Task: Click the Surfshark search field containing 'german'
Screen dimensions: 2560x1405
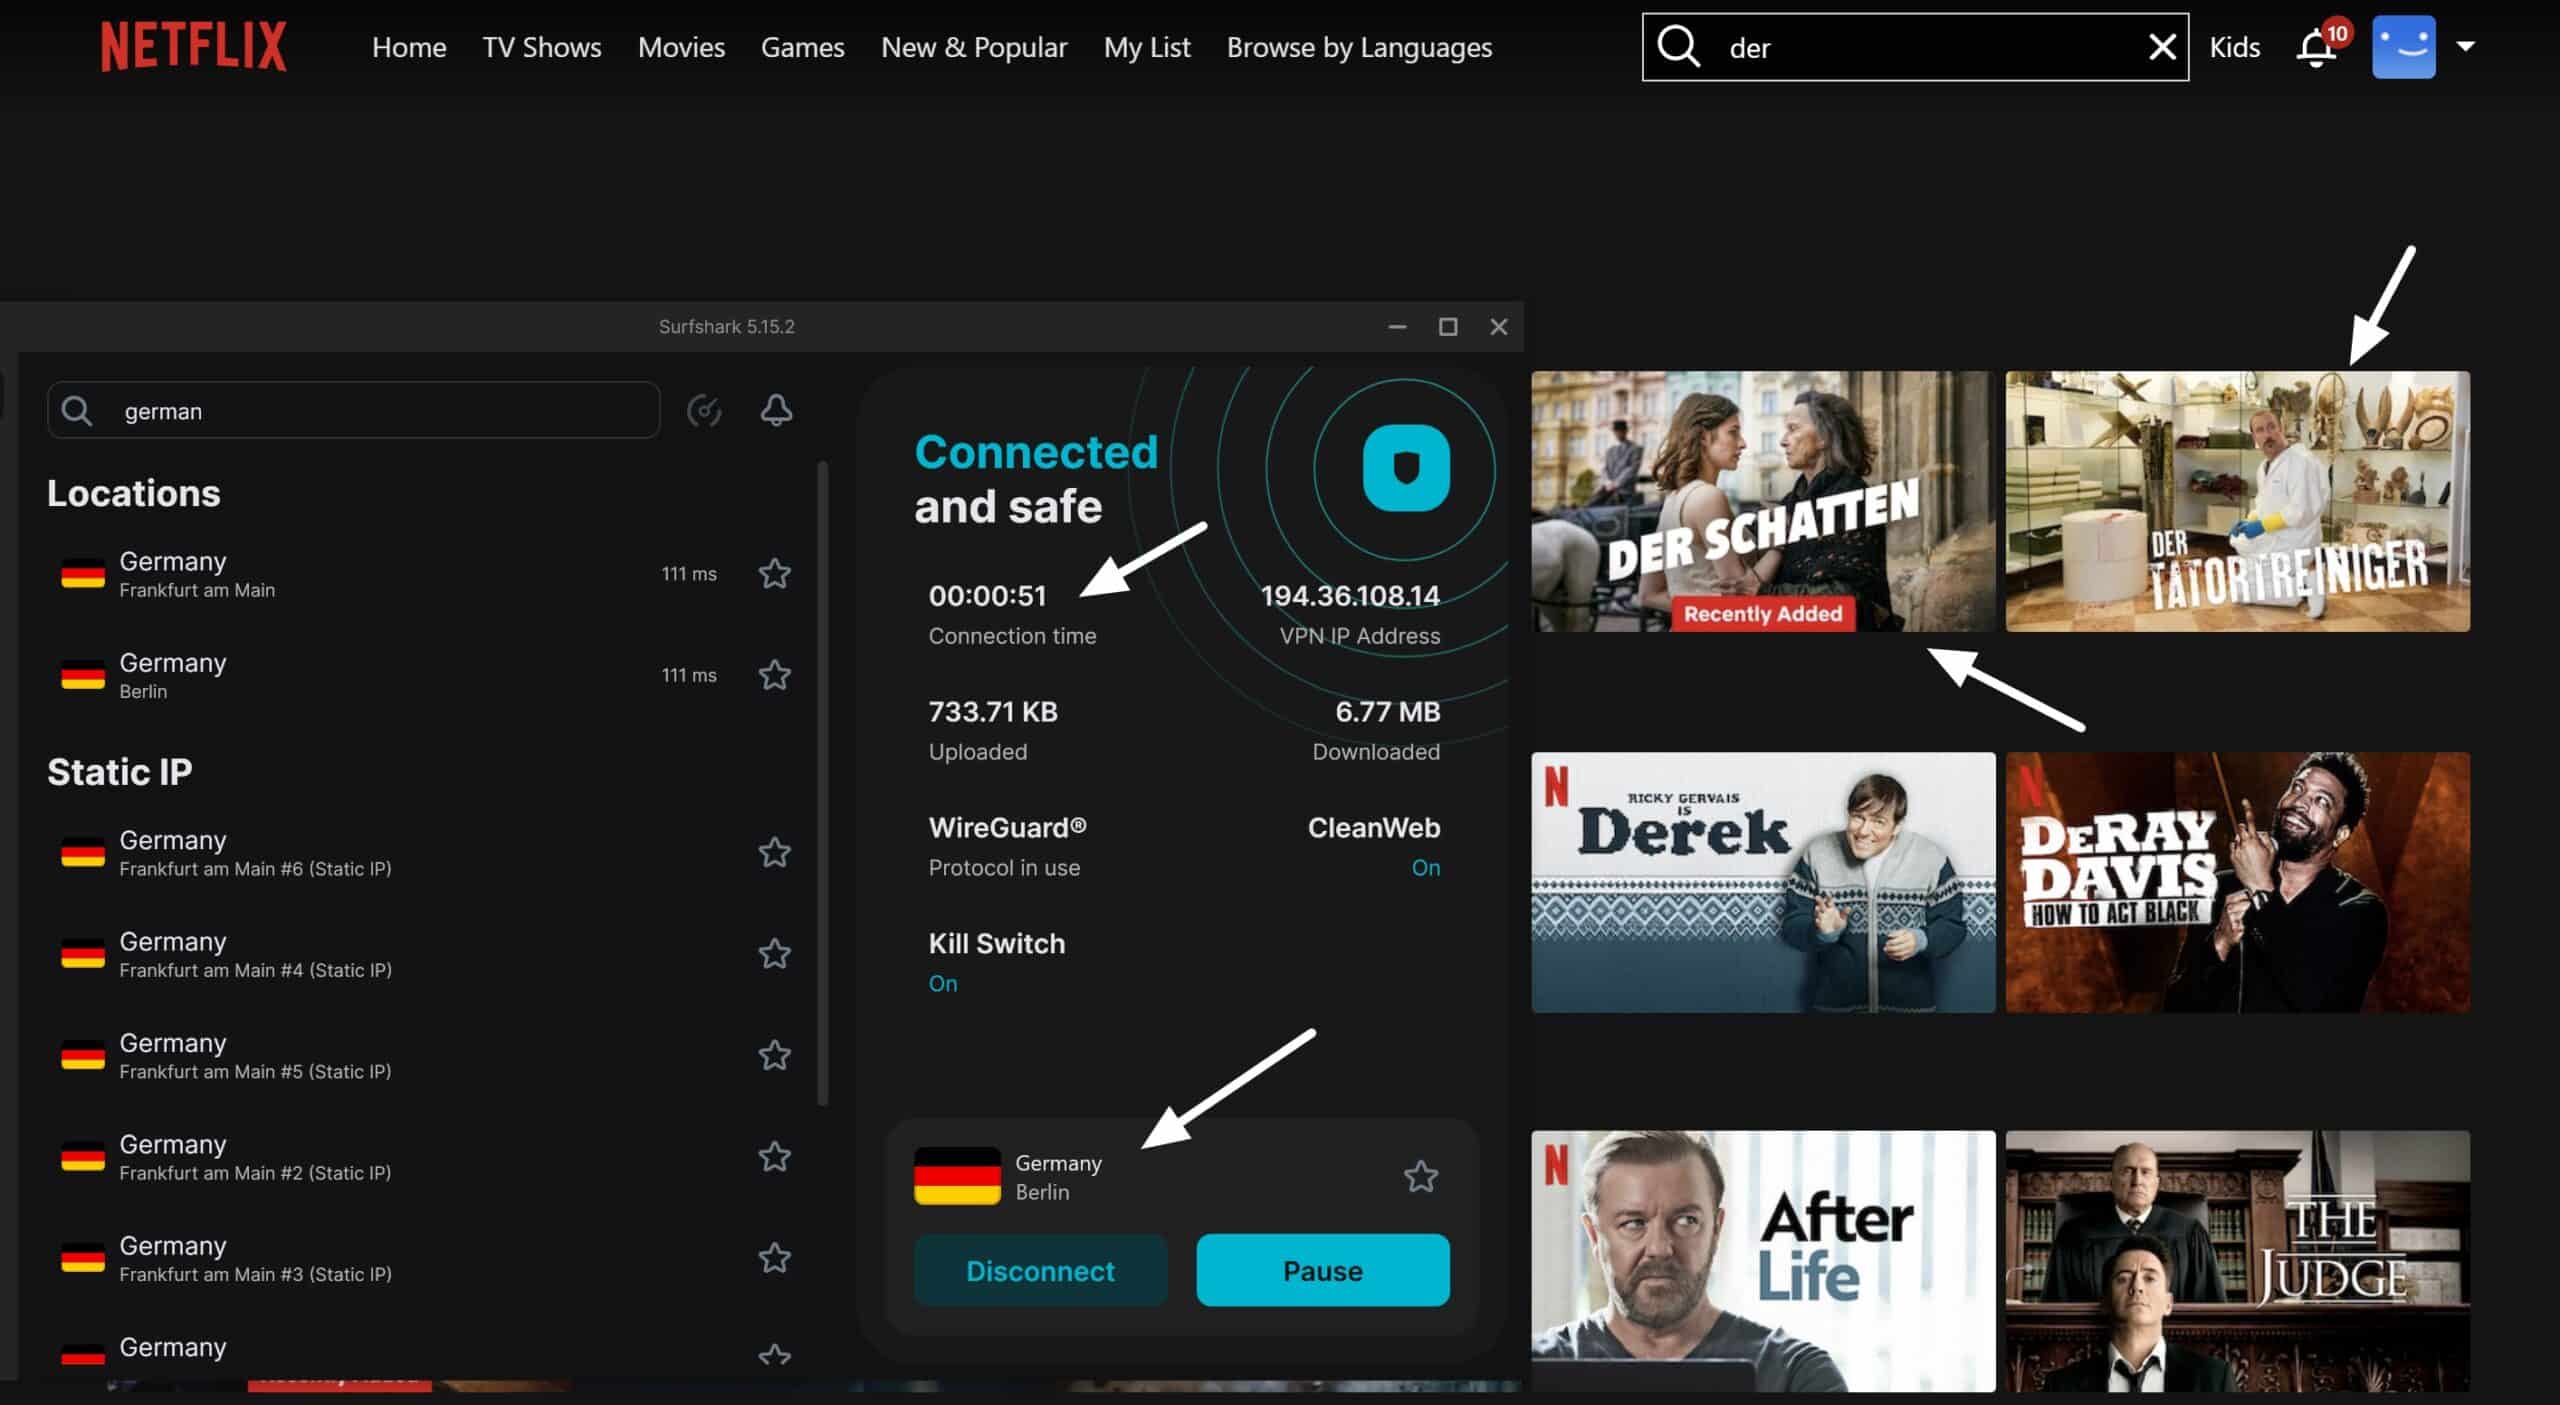Action: [353, 410]
